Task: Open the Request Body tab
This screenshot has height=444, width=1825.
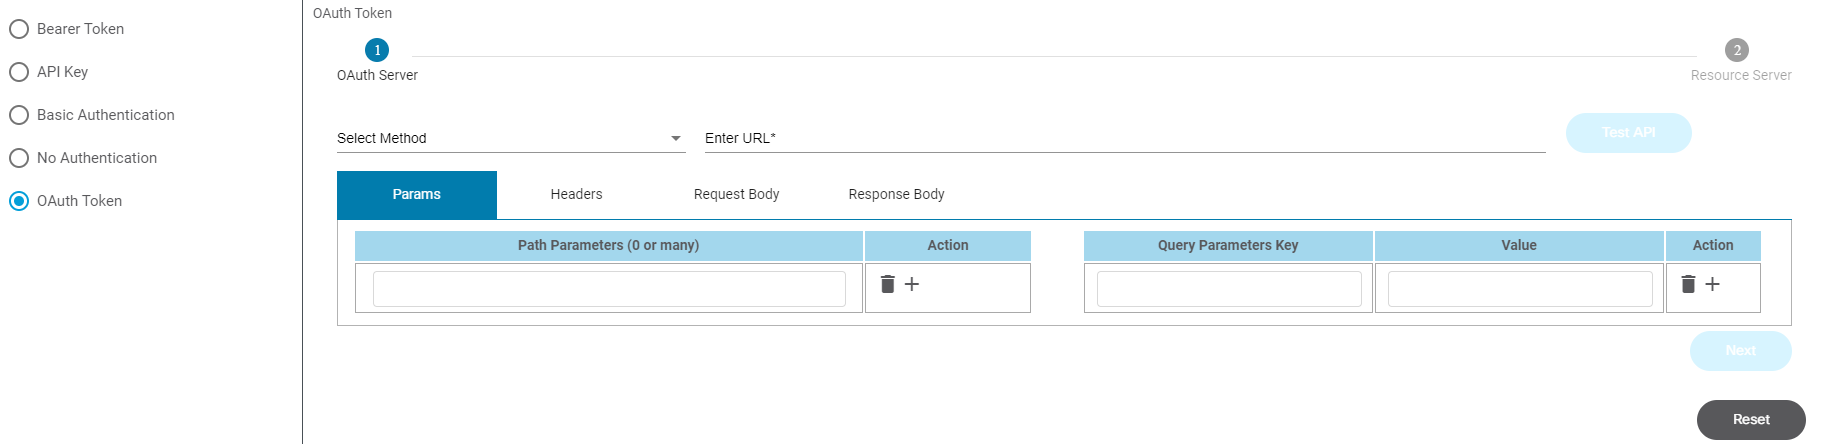Action: tap(736, 194)
